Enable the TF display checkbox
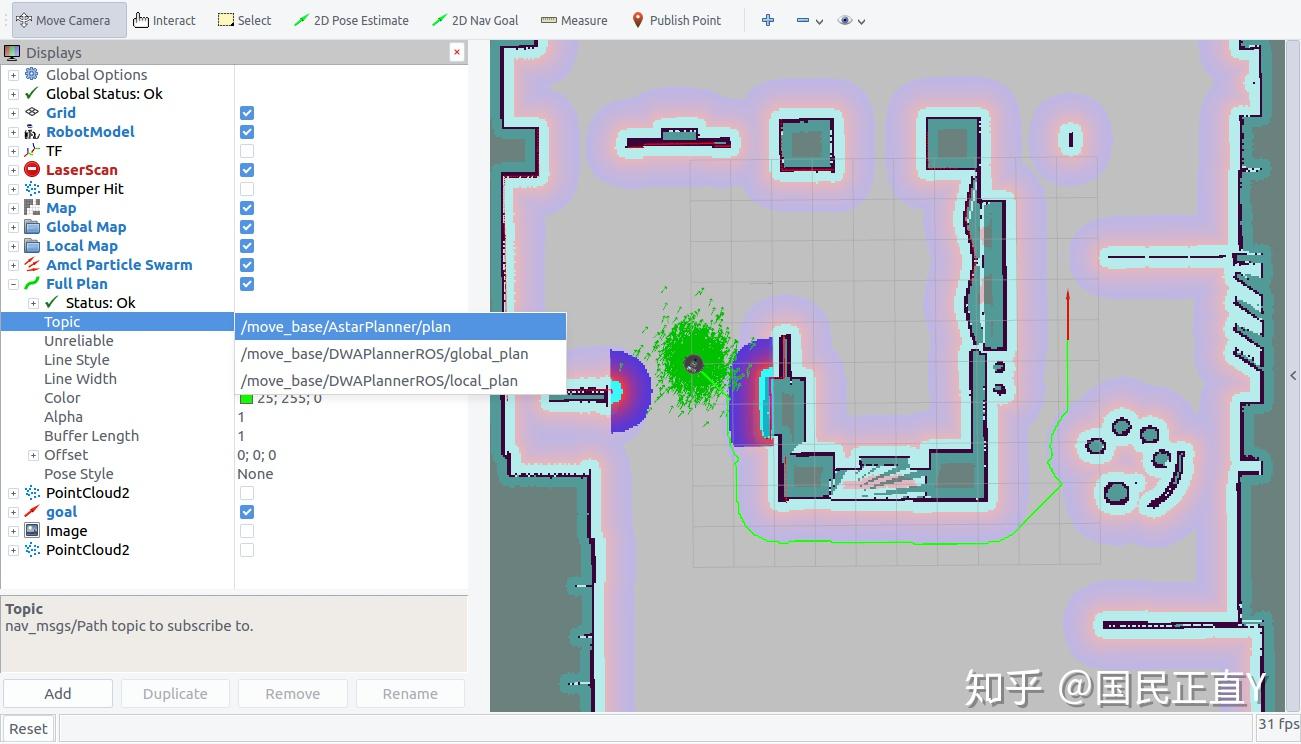 [246, 150]
